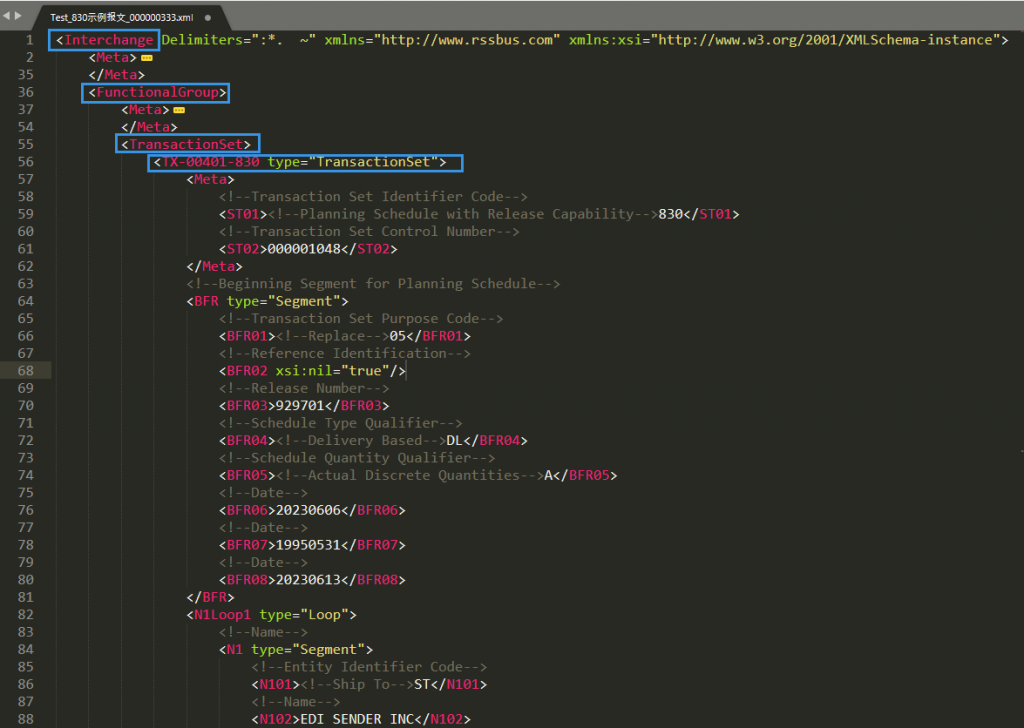
Task: Click the left tab-scroll arrow
Action: [7, 16]
